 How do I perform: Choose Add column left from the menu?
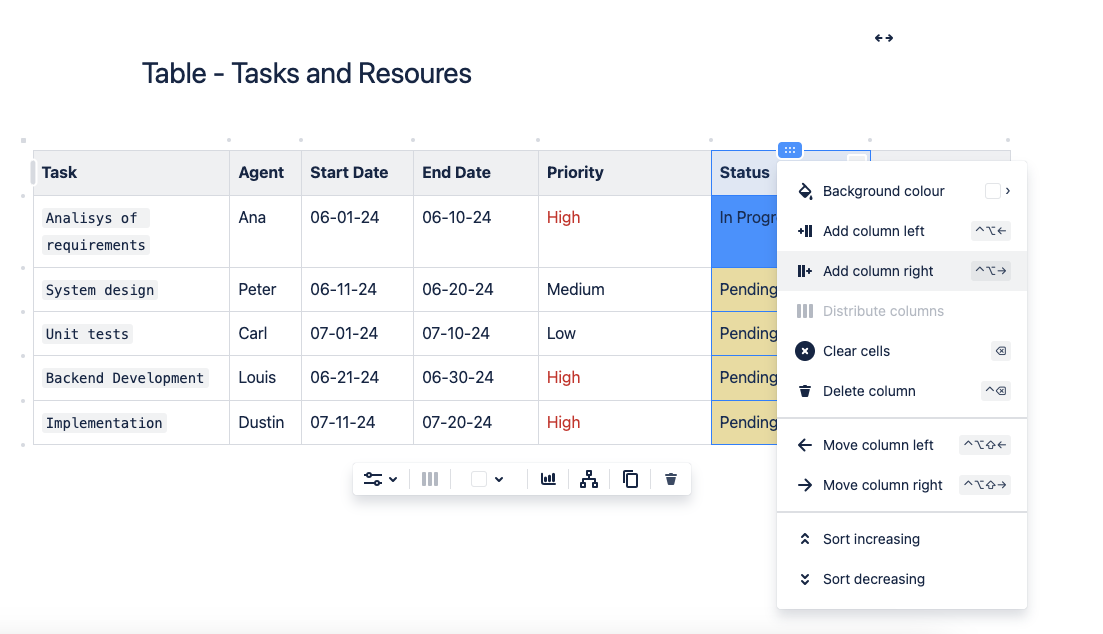(873, 231)
